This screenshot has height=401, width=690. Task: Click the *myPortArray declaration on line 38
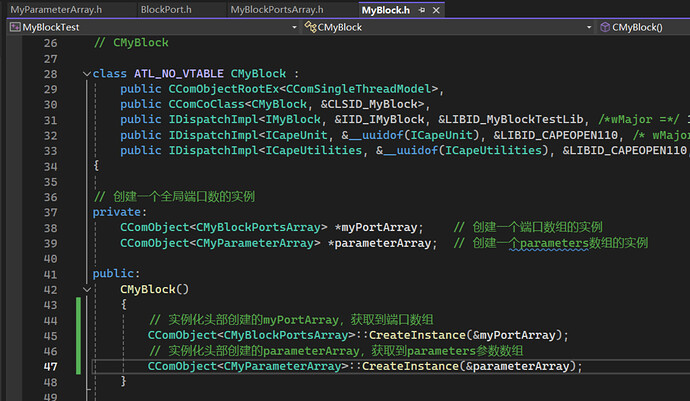tap(378, 228)
